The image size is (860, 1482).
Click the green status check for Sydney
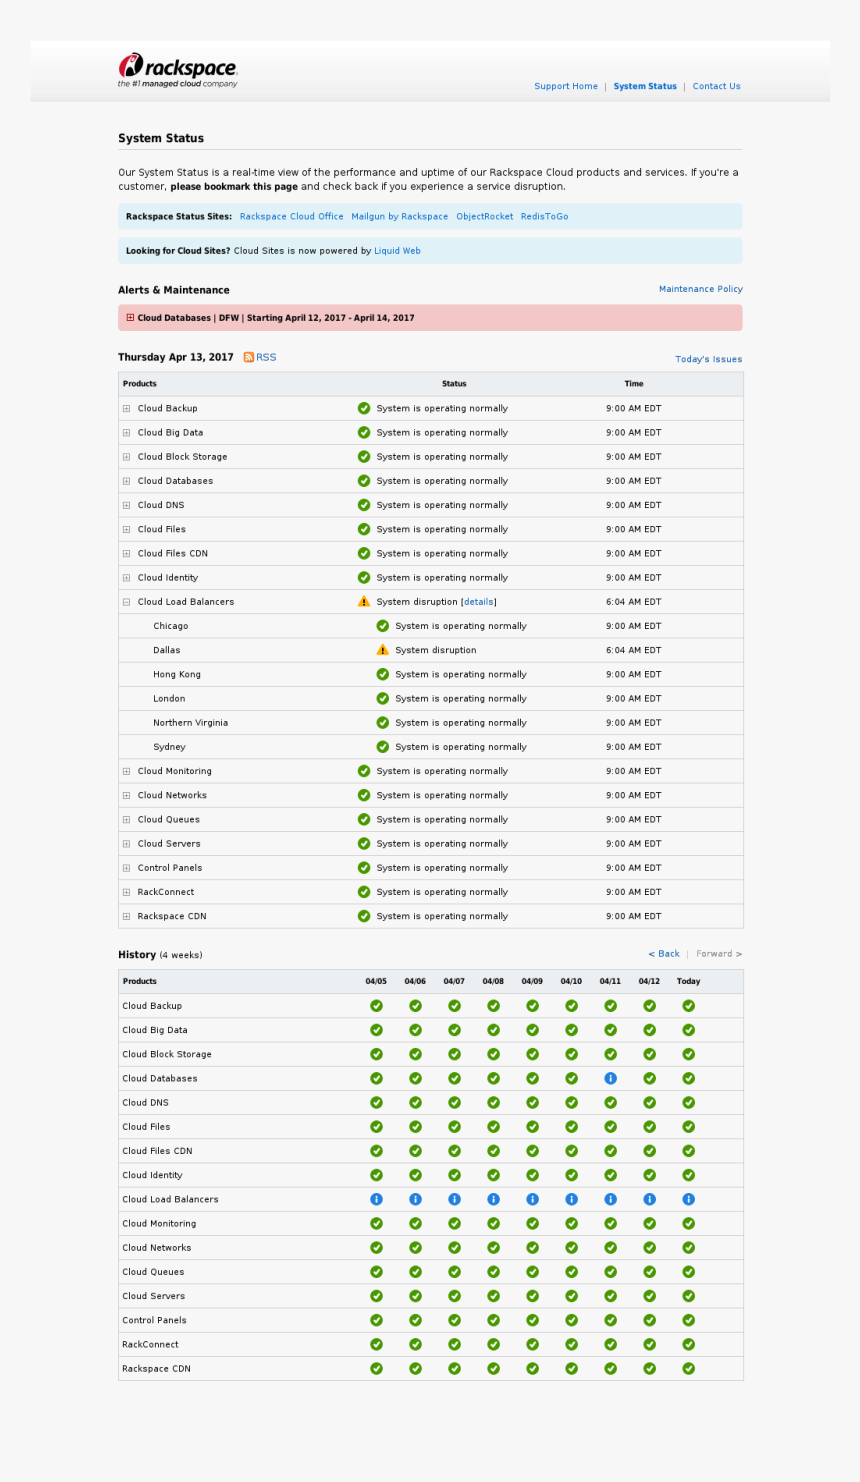pos(383,746)
